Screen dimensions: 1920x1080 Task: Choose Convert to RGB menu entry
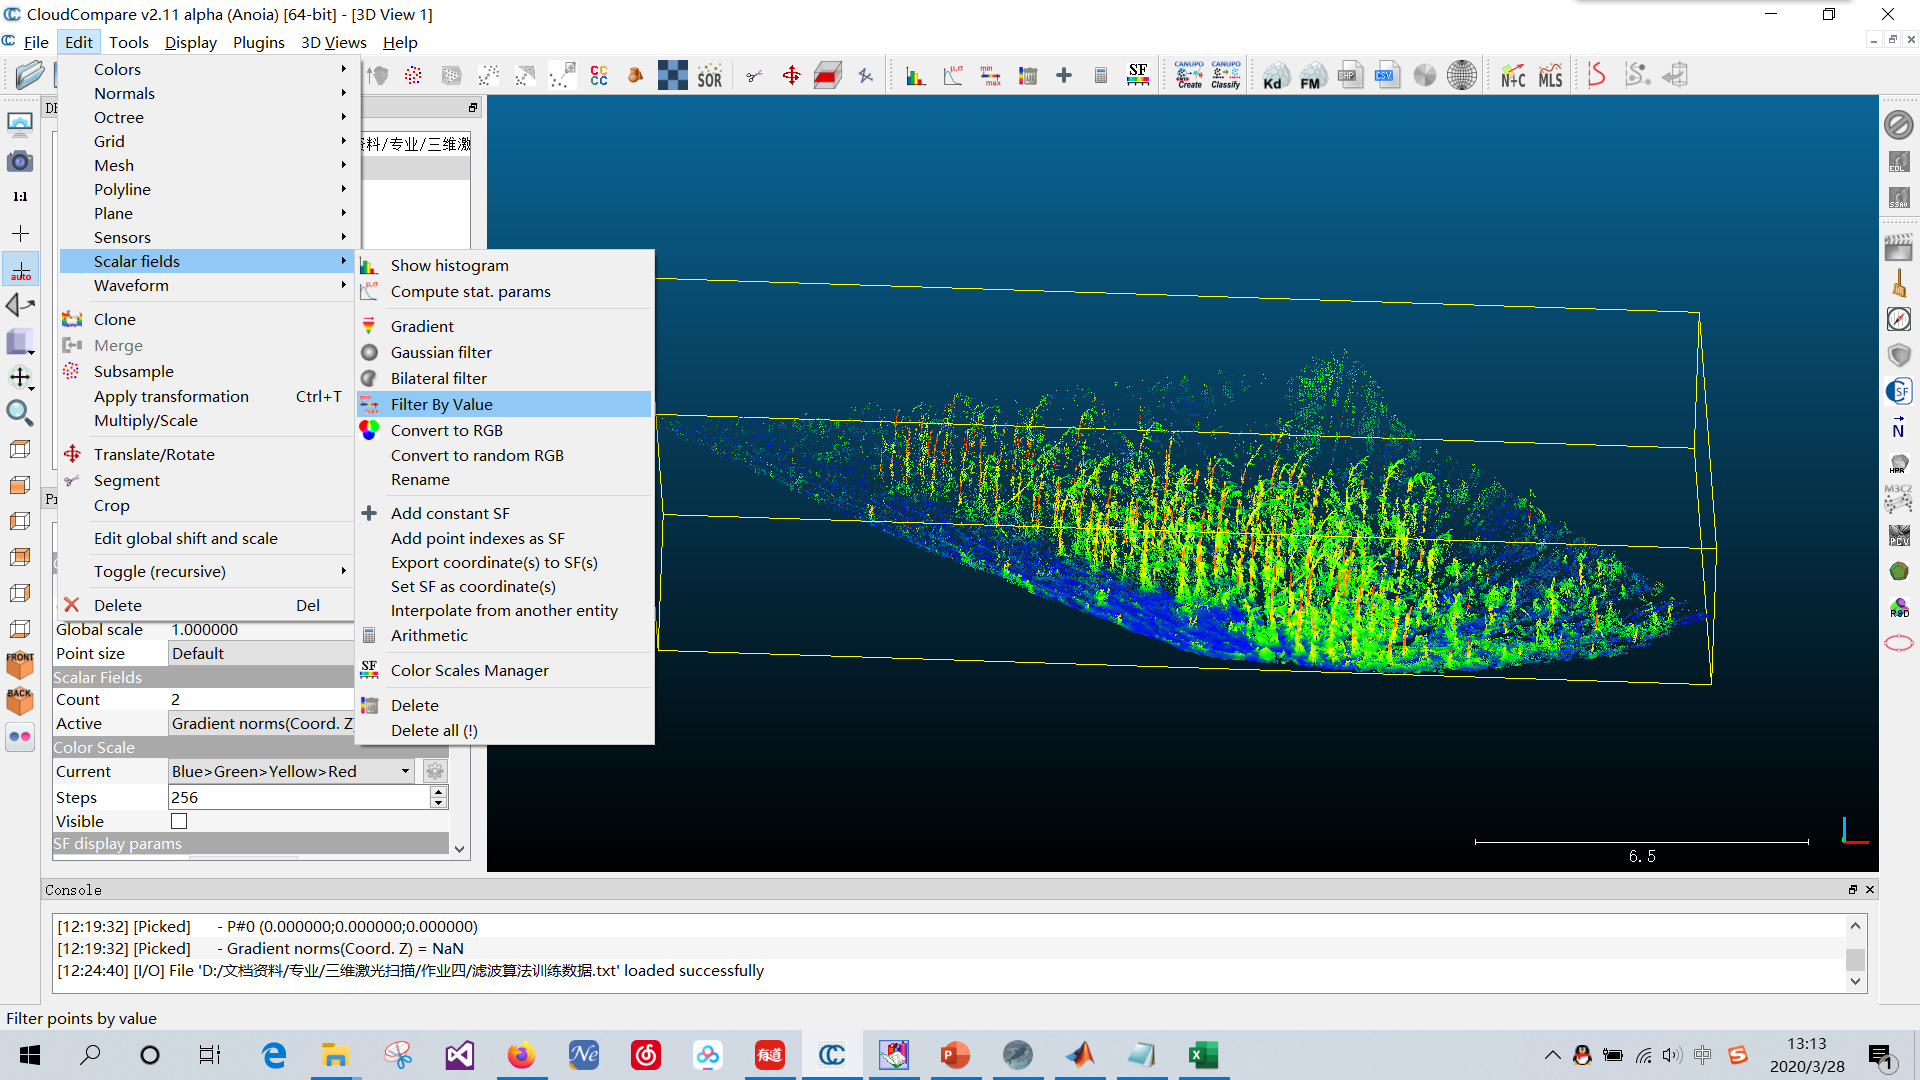[446, 430]
